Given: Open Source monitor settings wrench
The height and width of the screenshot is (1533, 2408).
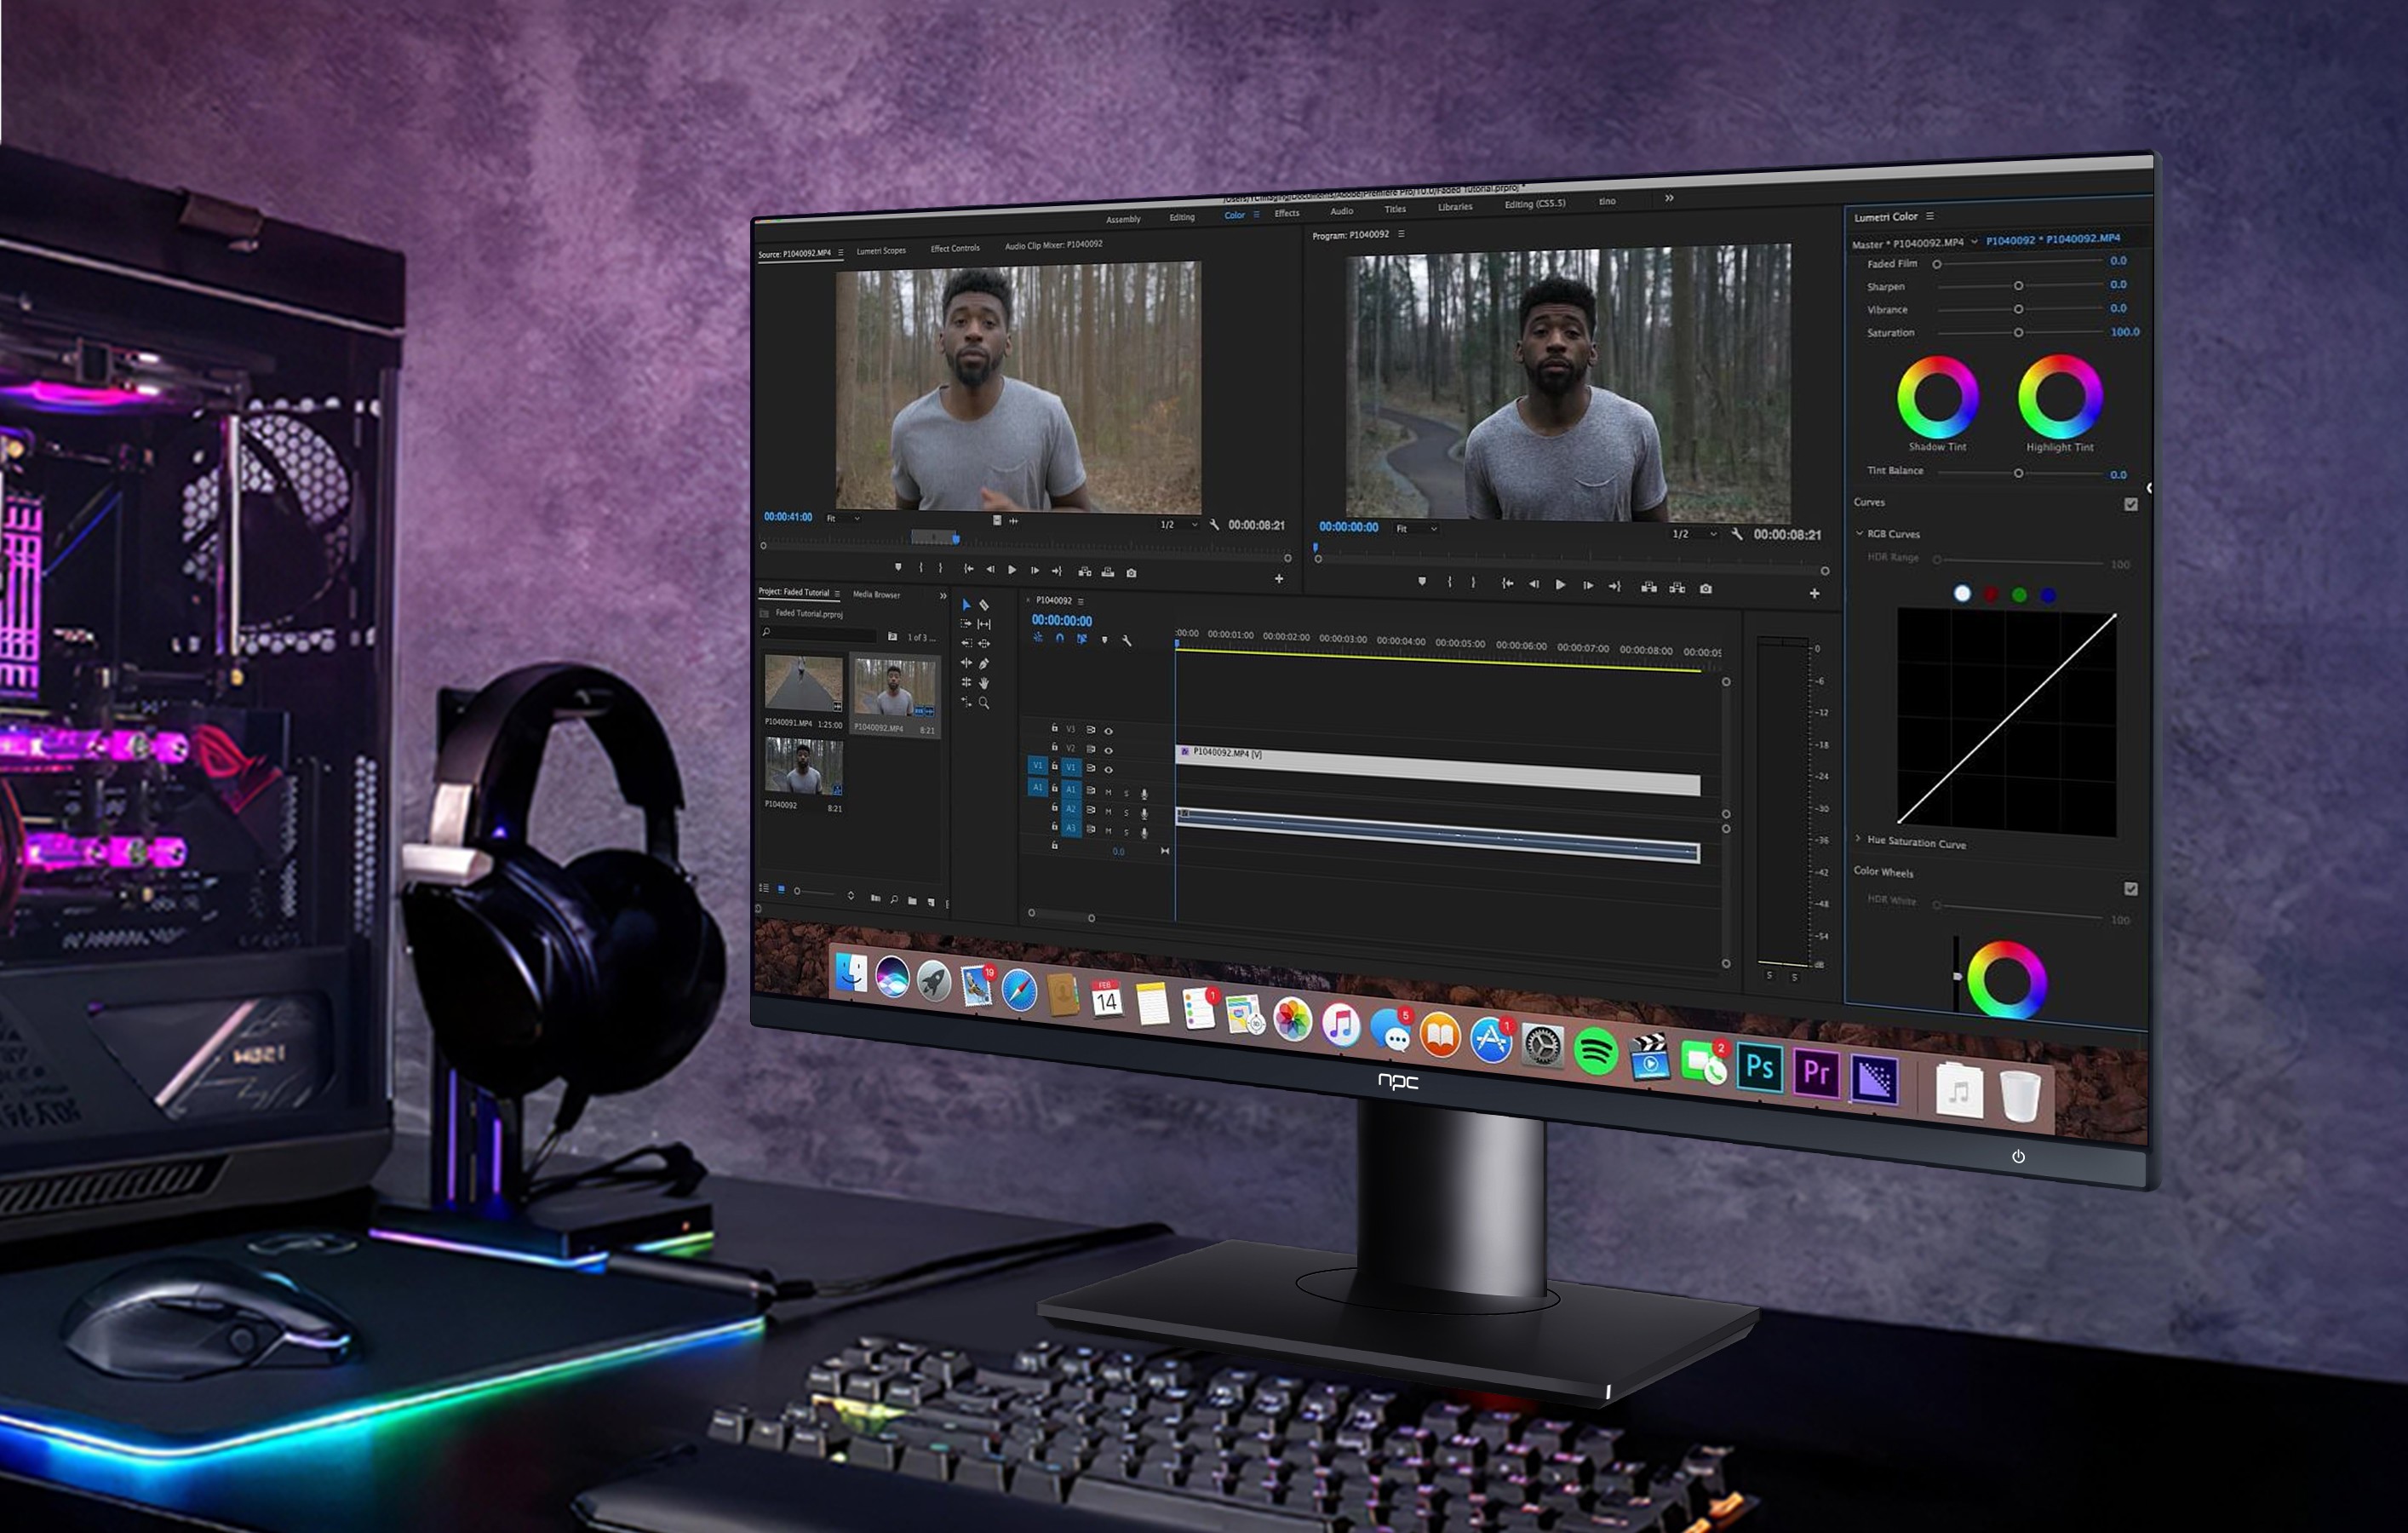Looking at the screenshot, I should pos(1214,524).
